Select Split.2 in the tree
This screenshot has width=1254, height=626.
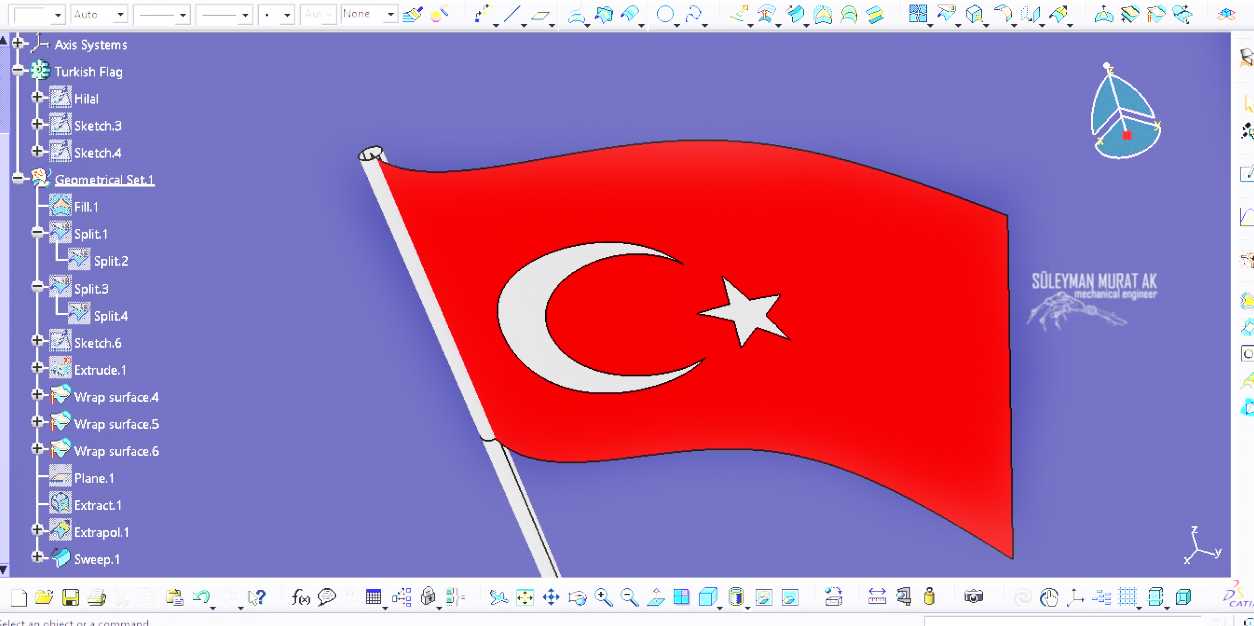point(111,261)
